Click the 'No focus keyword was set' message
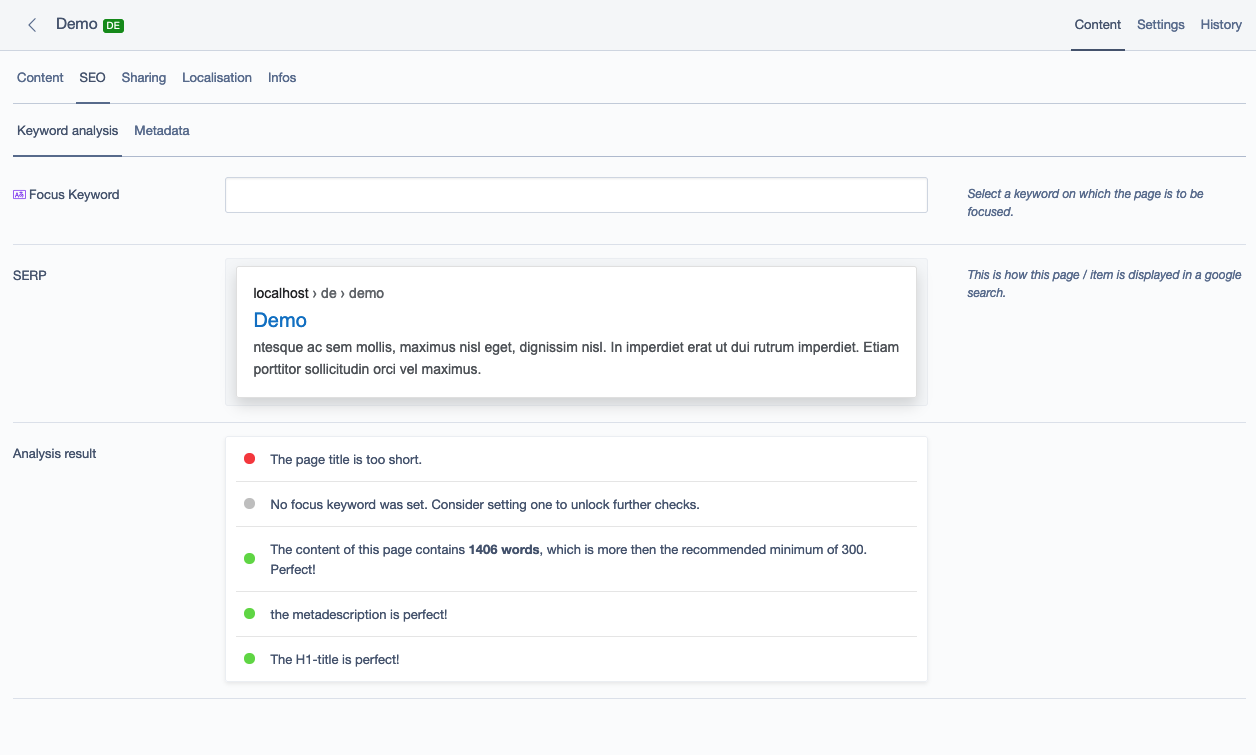 (485, 504)
